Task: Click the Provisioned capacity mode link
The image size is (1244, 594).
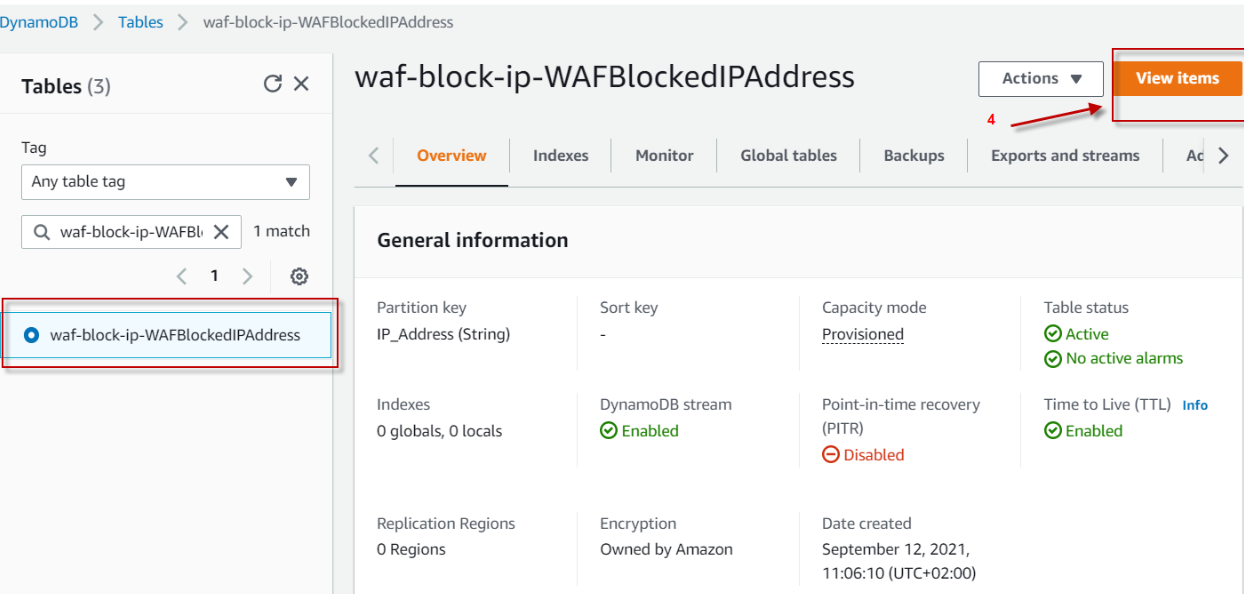Action: 862,335
